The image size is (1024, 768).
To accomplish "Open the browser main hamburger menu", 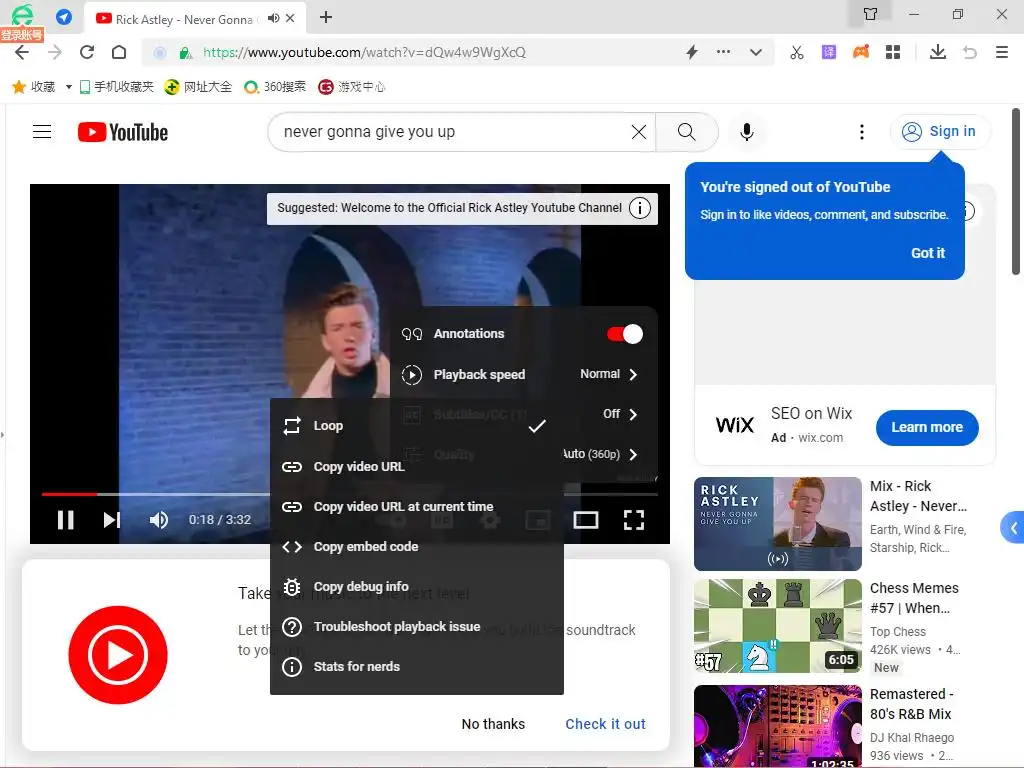I will point(1002,52).
